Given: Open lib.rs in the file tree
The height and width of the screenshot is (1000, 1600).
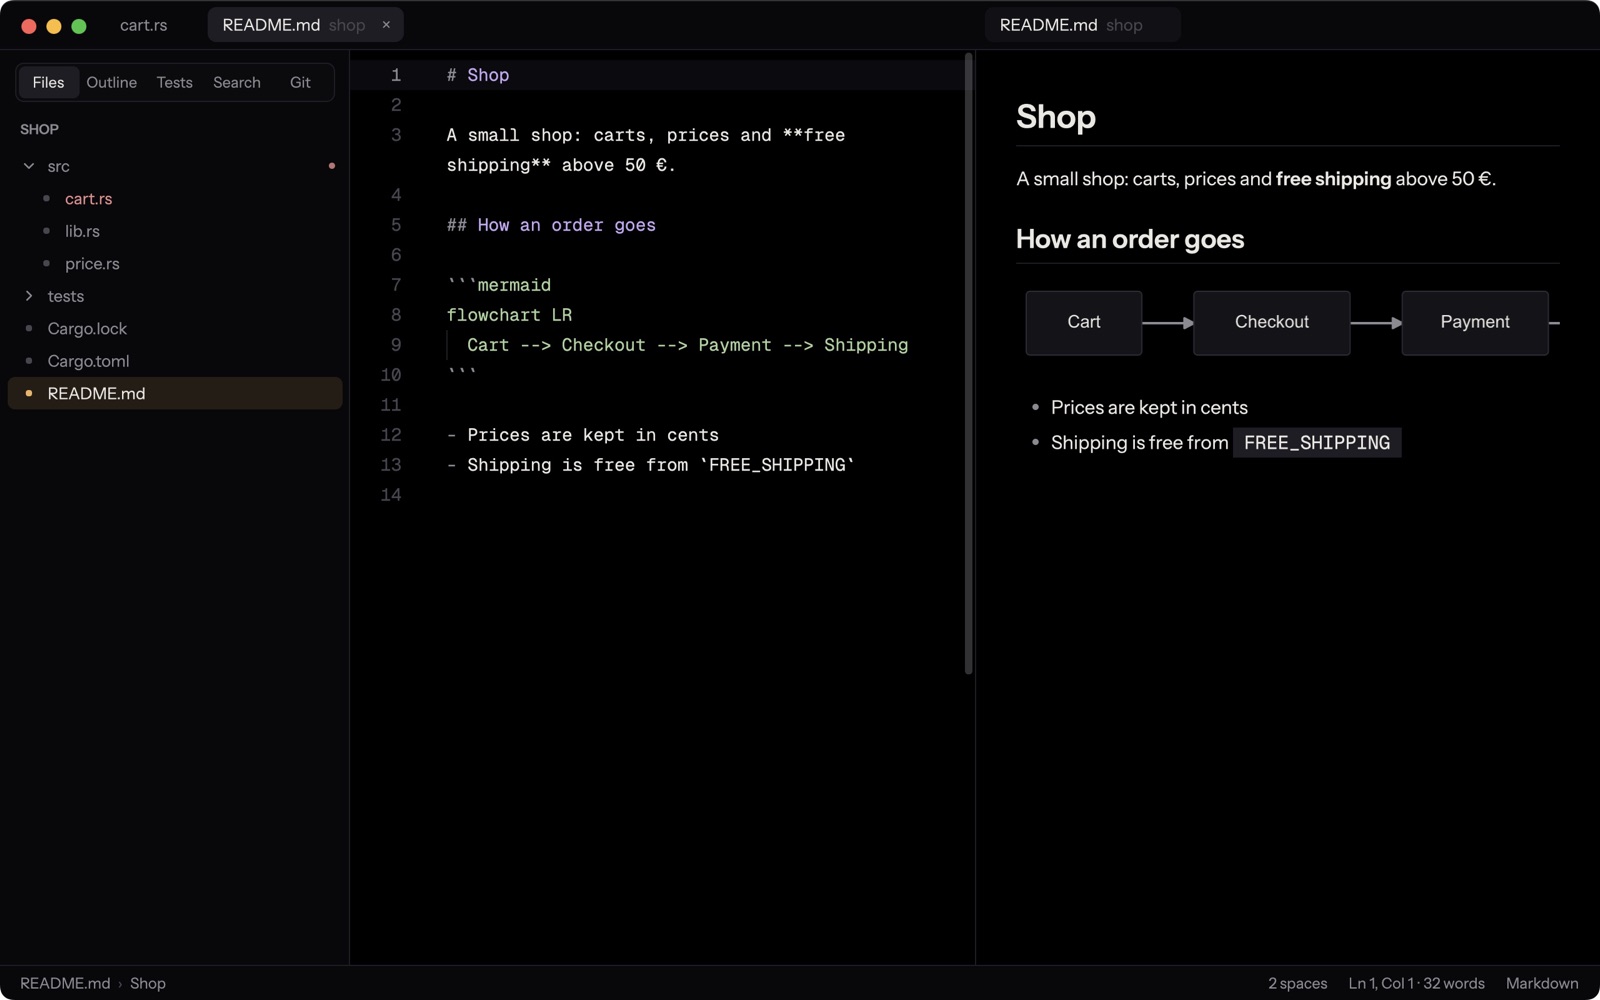Looking at the screenshot, I should [x=175, y=231].
